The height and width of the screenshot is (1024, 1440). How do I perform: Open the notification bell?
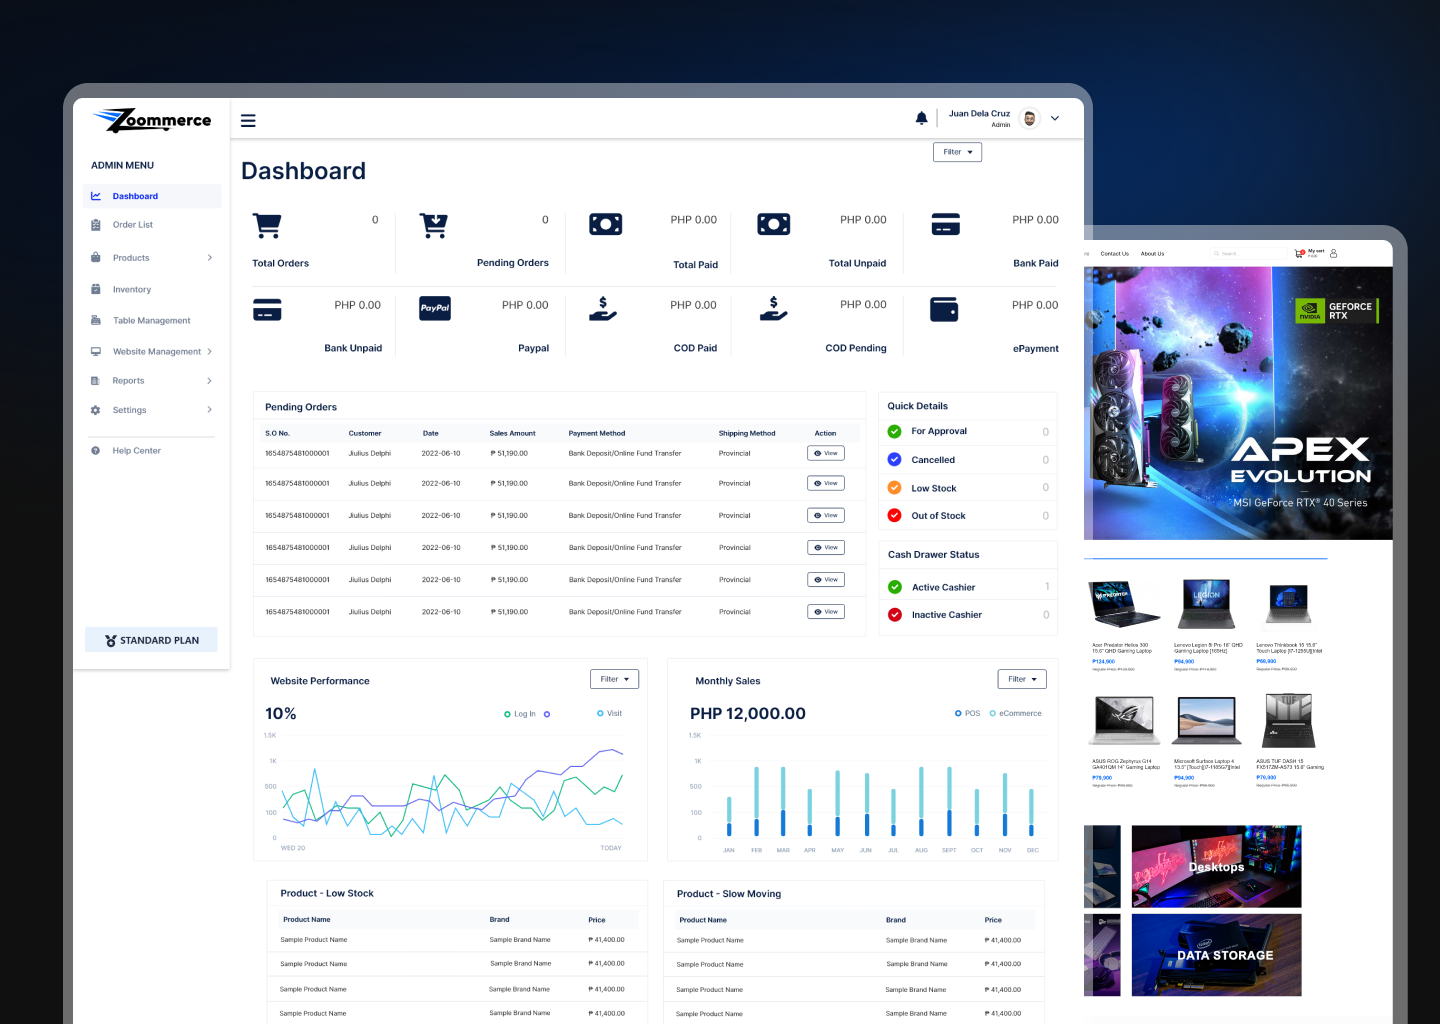[x=921, y=118]
